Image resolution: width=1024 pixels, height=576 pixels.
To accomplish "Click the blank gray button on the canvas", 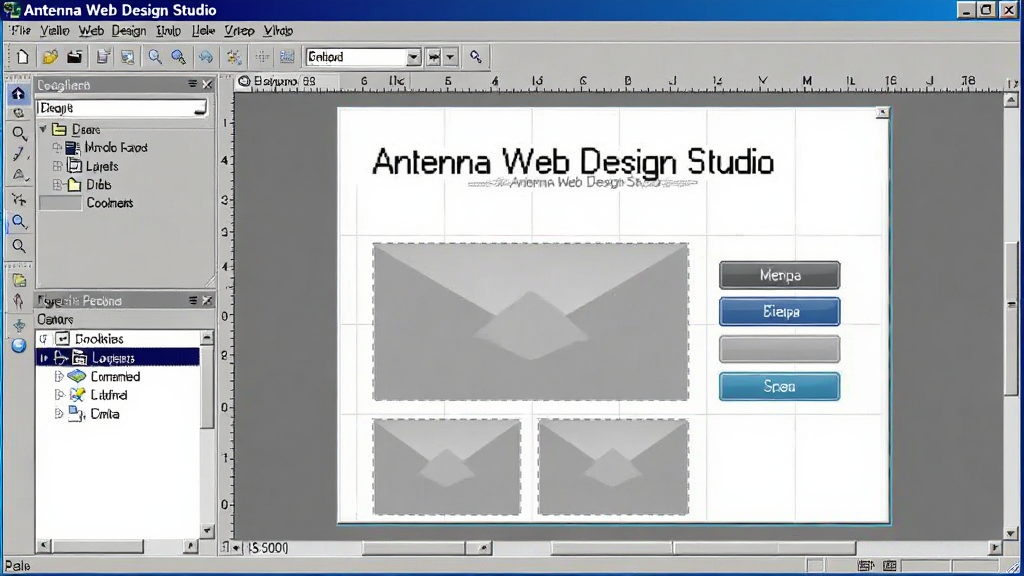I will point(779,349).
